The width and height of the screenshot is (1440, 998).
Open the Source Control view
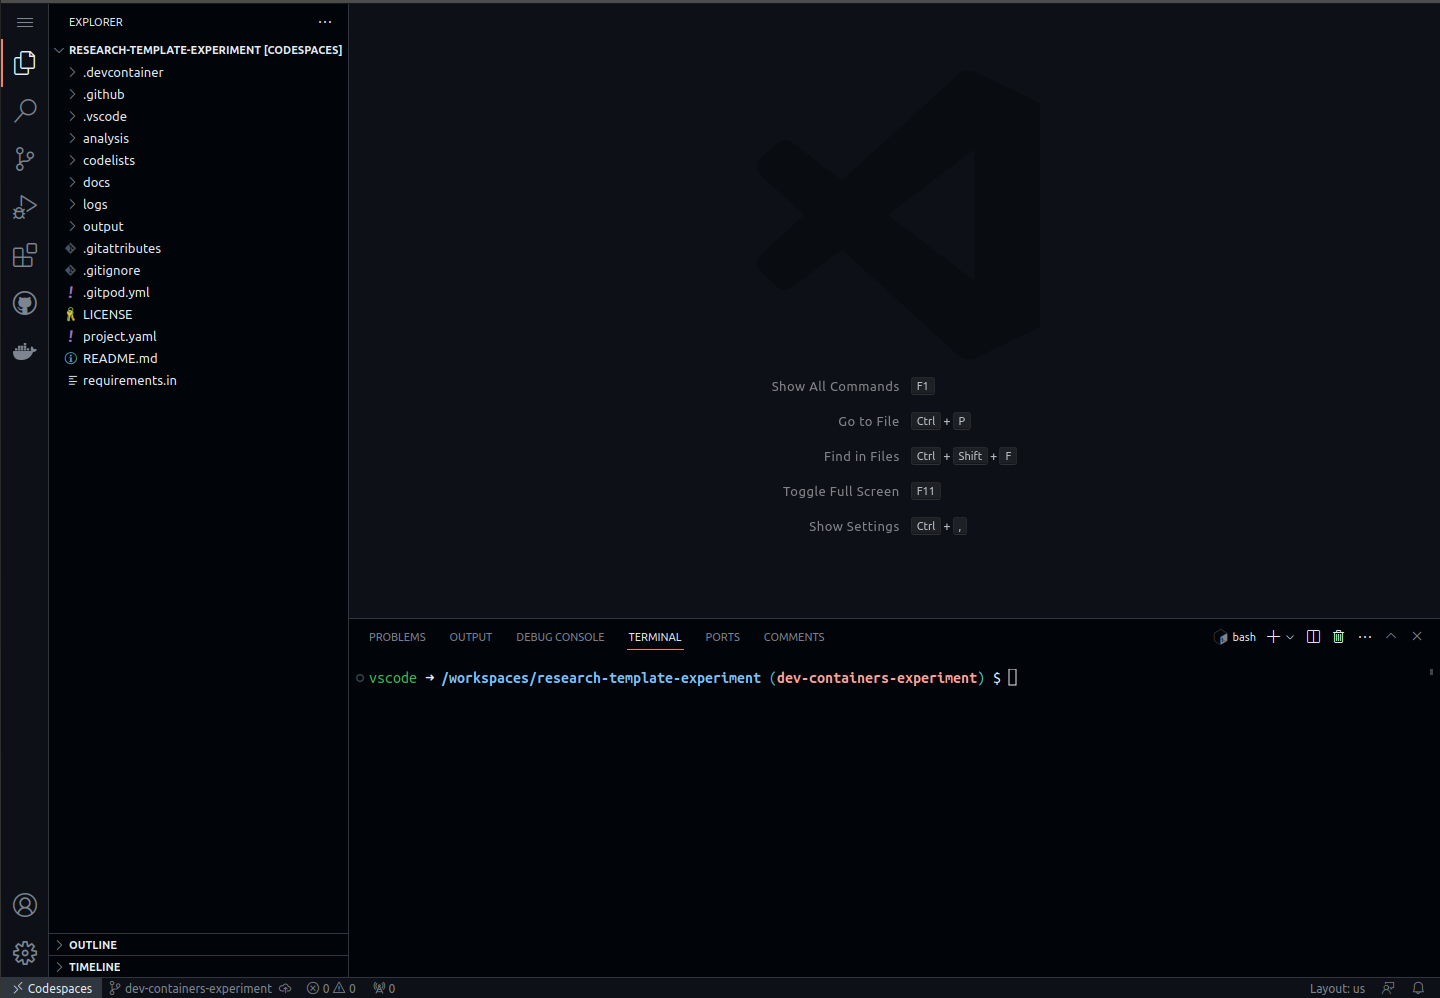pos(25,159)
